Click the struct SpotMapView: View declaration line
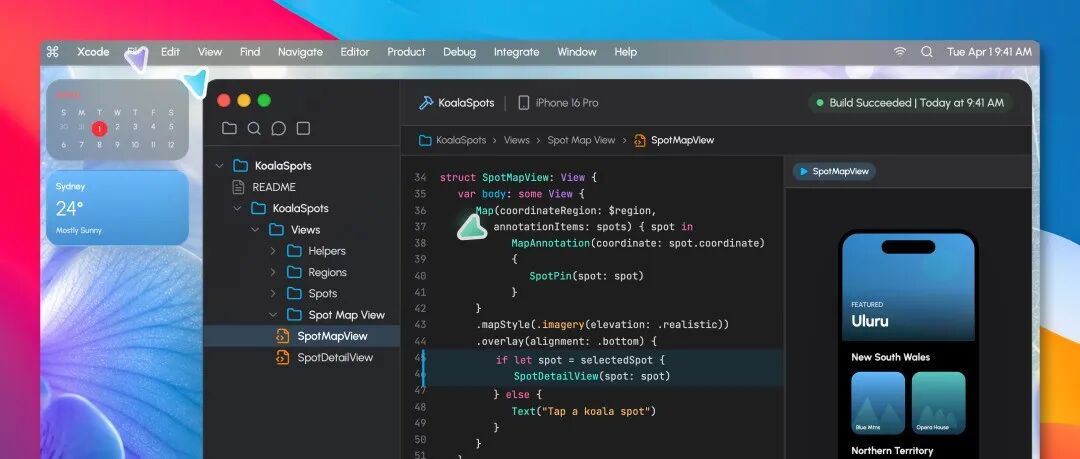The image size is (1080, 459). click(518, 177)
